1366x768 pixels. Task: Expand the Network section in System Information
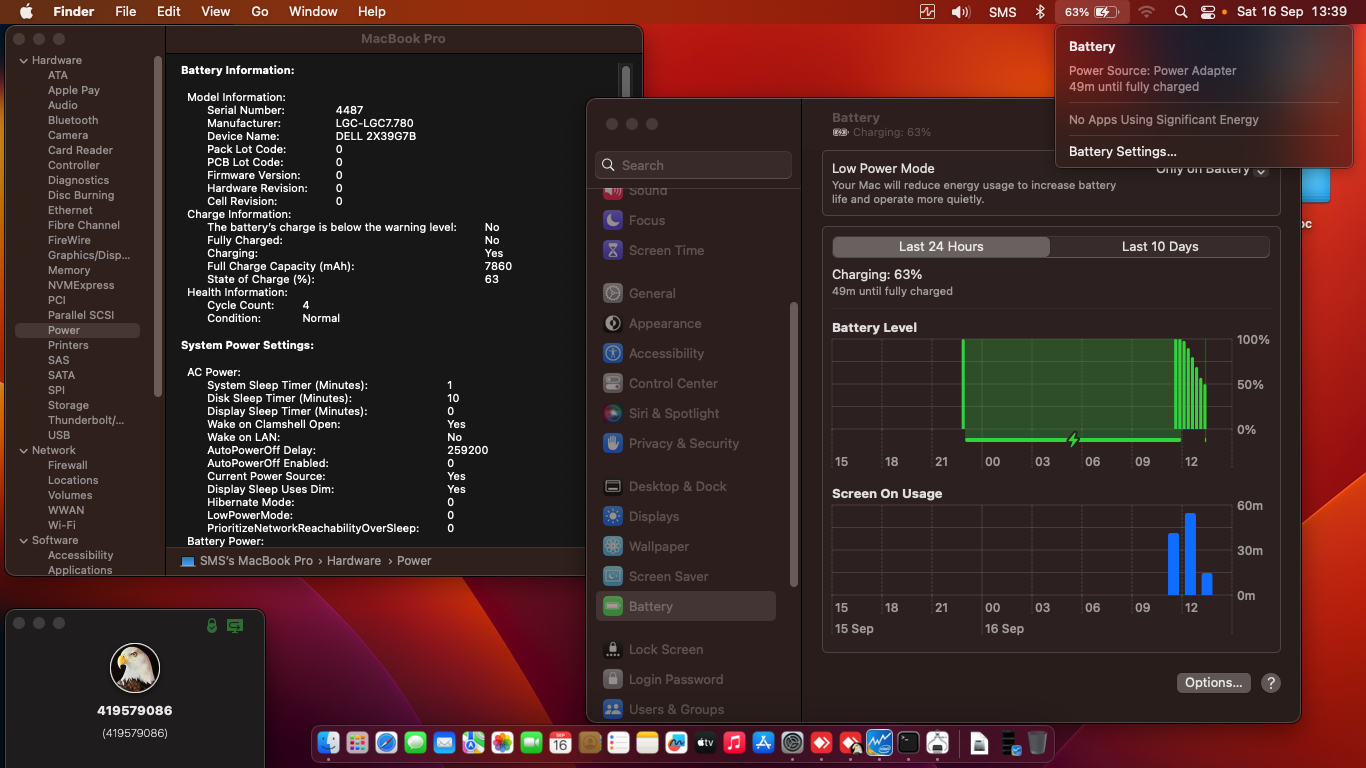[x=22, y=450]
